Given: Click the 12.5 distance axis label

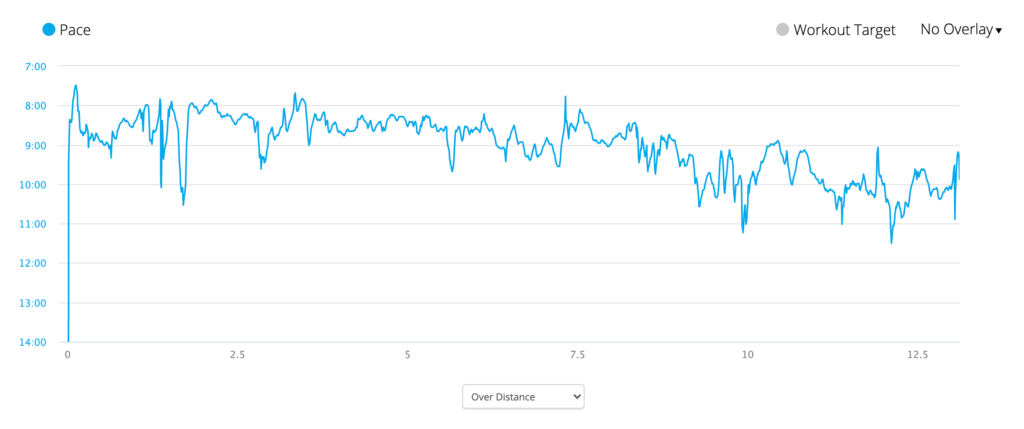Looking at the screenshot, I should [918, 355].
